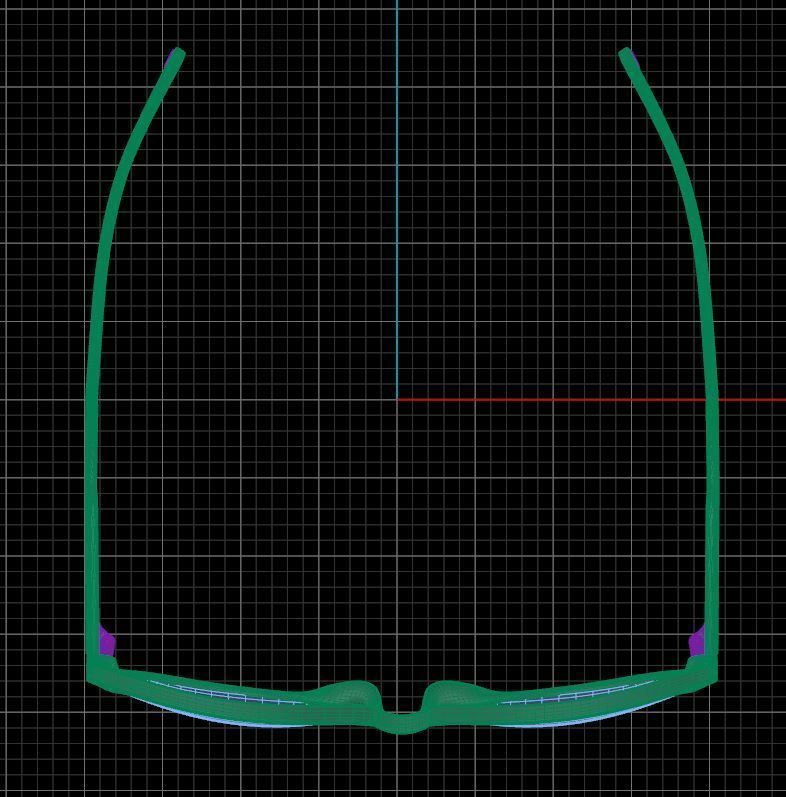This screenshot has width=786, height=797.
Task: Click the red horizontal axis line
Action: click(591, 400)
